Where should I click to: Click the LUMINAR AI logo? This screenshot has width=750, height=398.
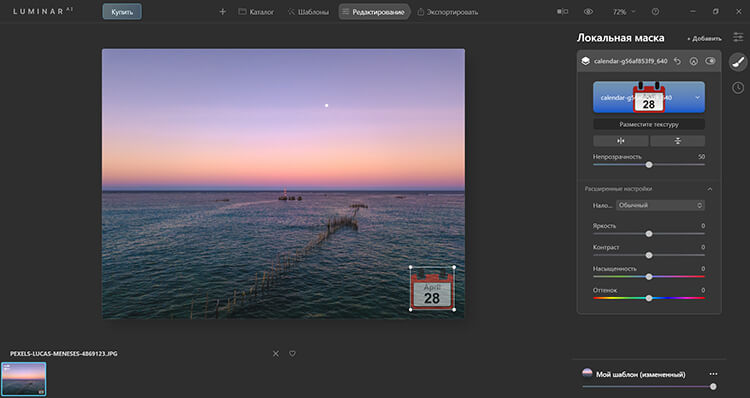tap(43, 11)
